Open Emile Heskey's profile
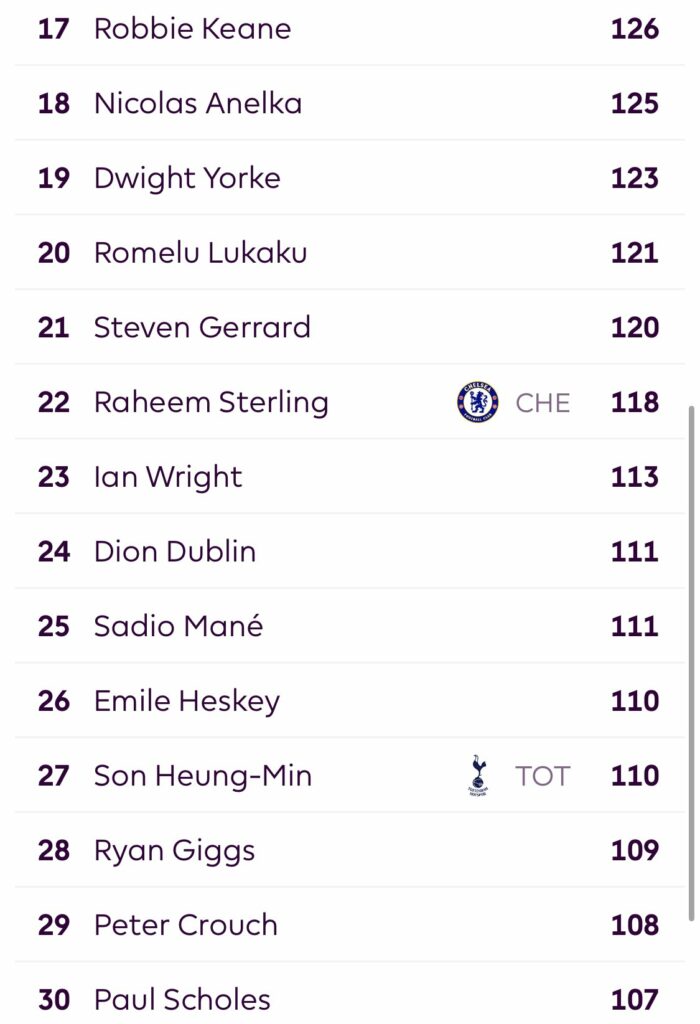The width and height of the screenshot is (700, 1024). click(x=186, y=701)
